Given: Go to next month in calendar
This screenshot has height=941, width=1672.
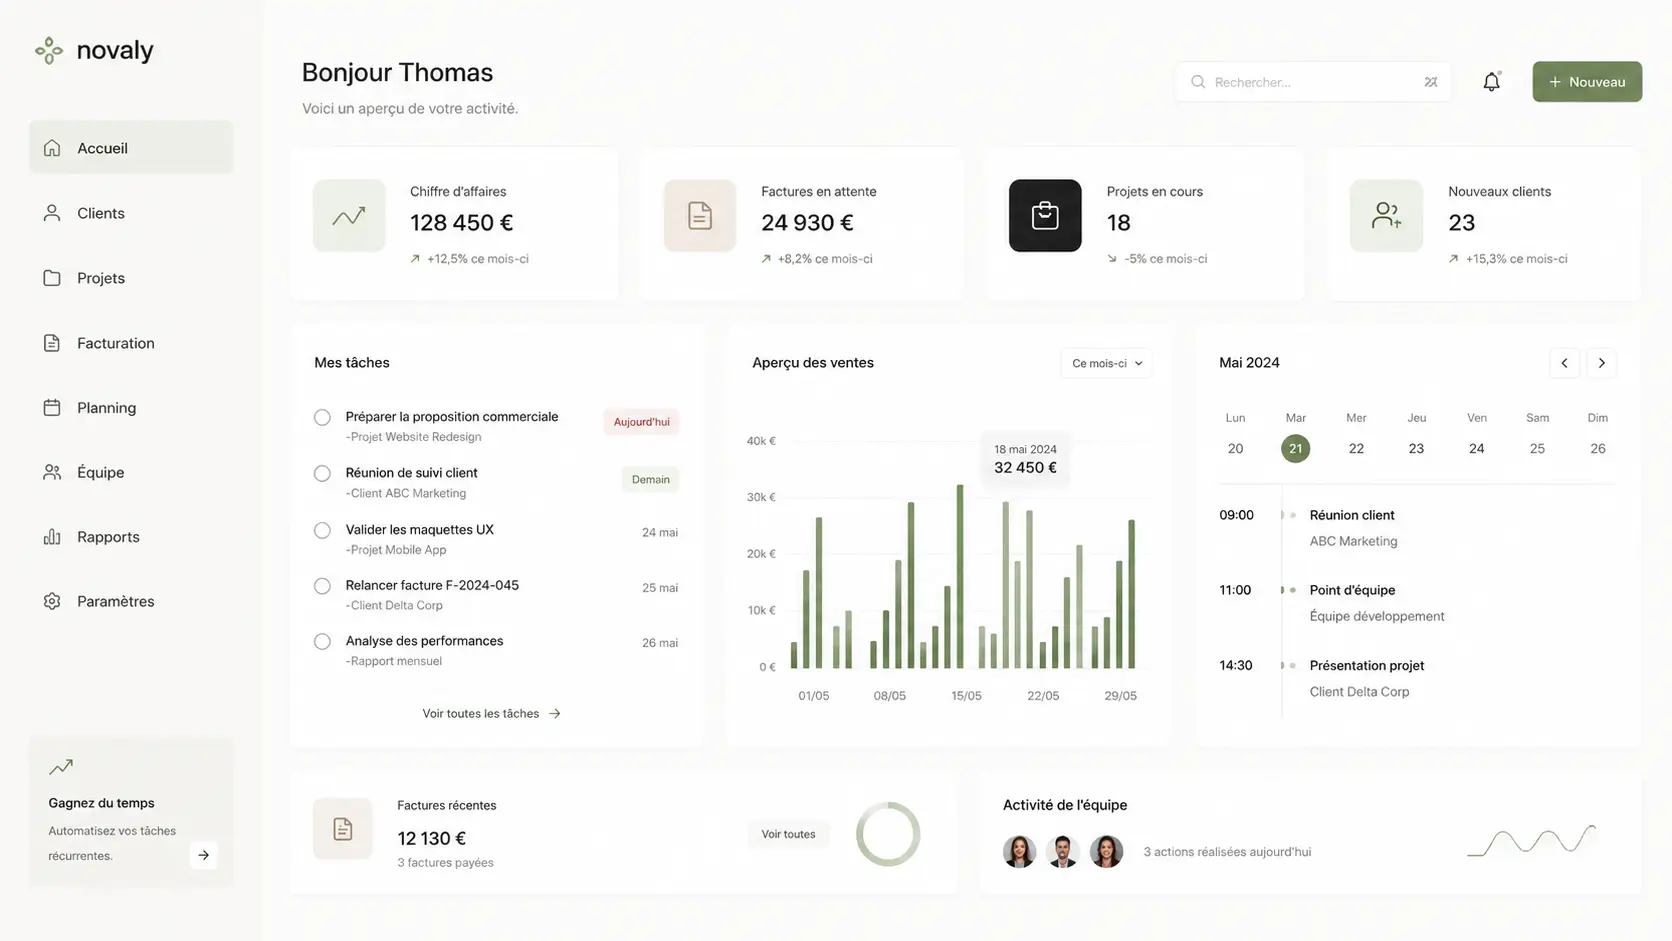Looking at the screenshot, I should point(1601,363).
